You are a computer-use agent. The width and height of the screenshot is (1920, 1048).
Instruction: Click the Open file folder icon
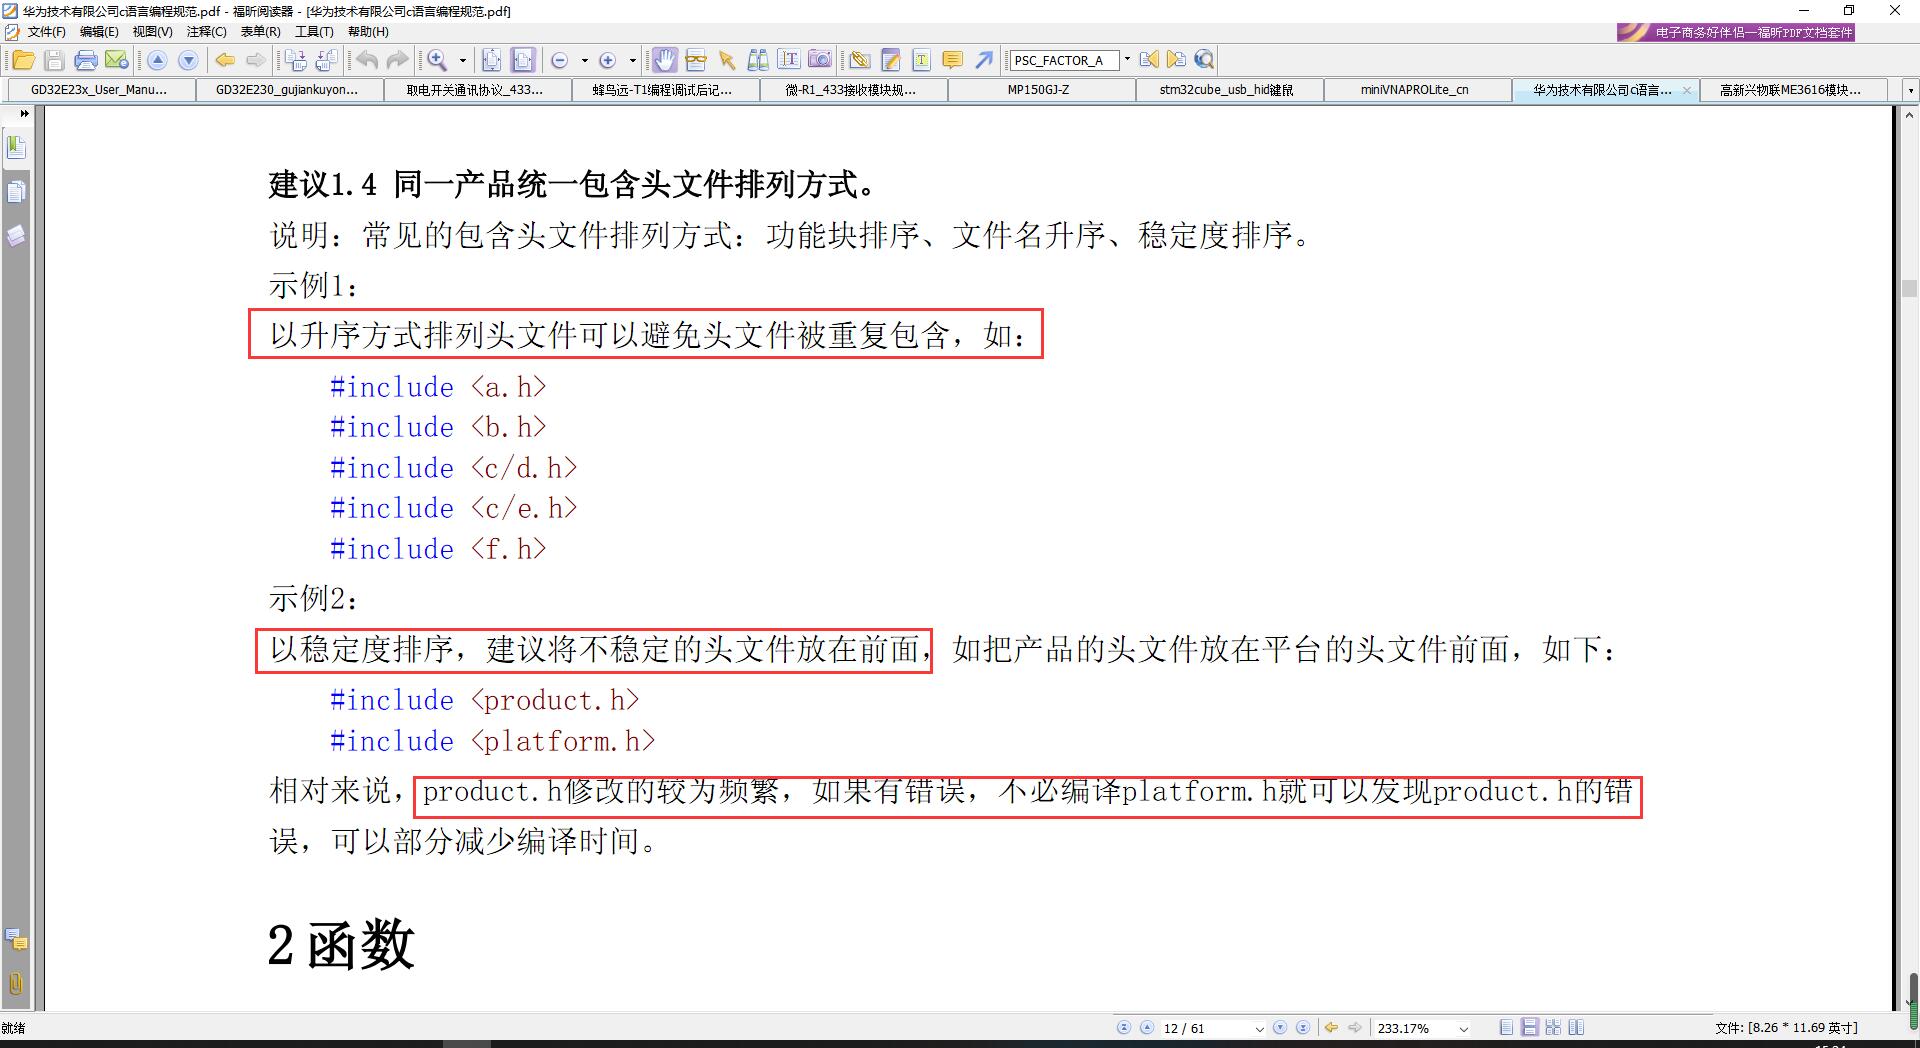pyautogui.click(x=23, y=60)
